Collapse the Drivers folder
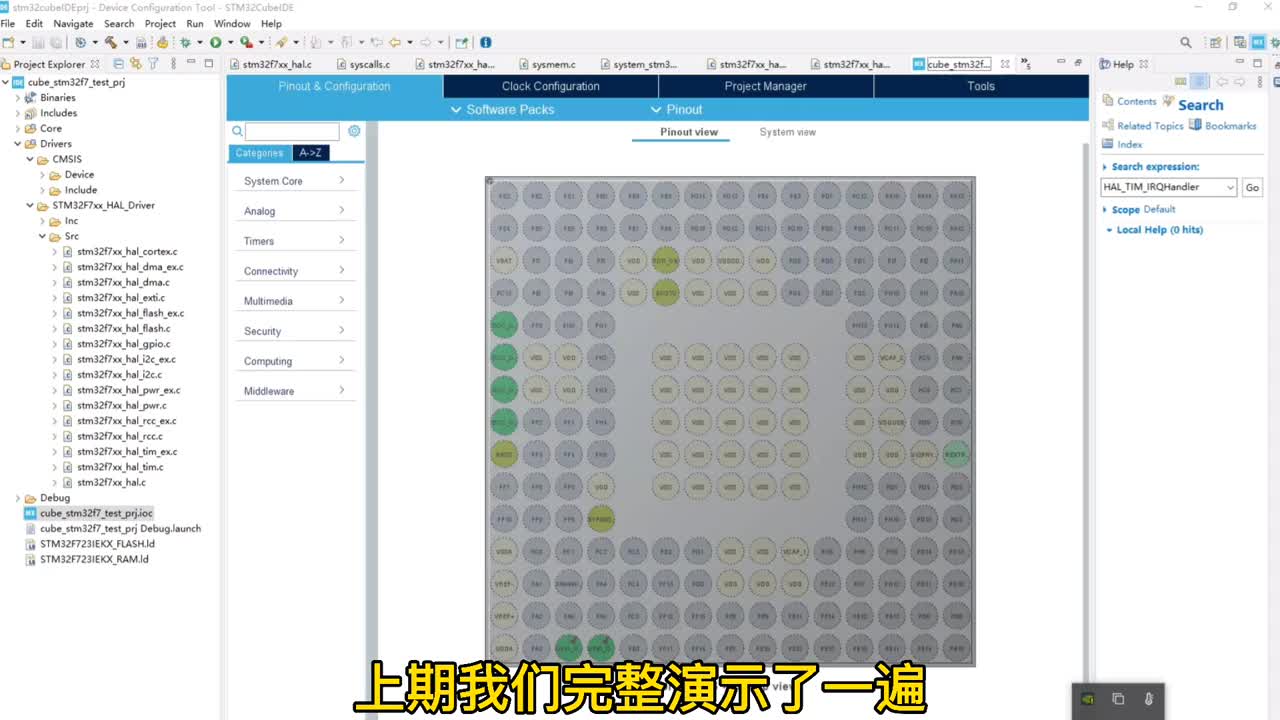 17,144
